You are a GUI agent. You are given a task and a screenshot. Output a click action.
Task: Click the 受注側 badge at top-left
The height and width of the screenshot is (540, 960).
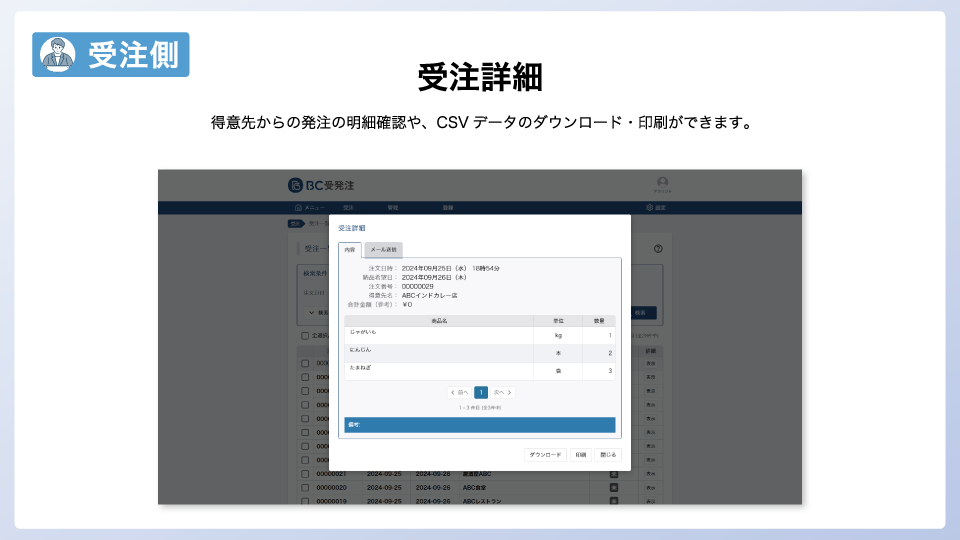coord(111,54)
